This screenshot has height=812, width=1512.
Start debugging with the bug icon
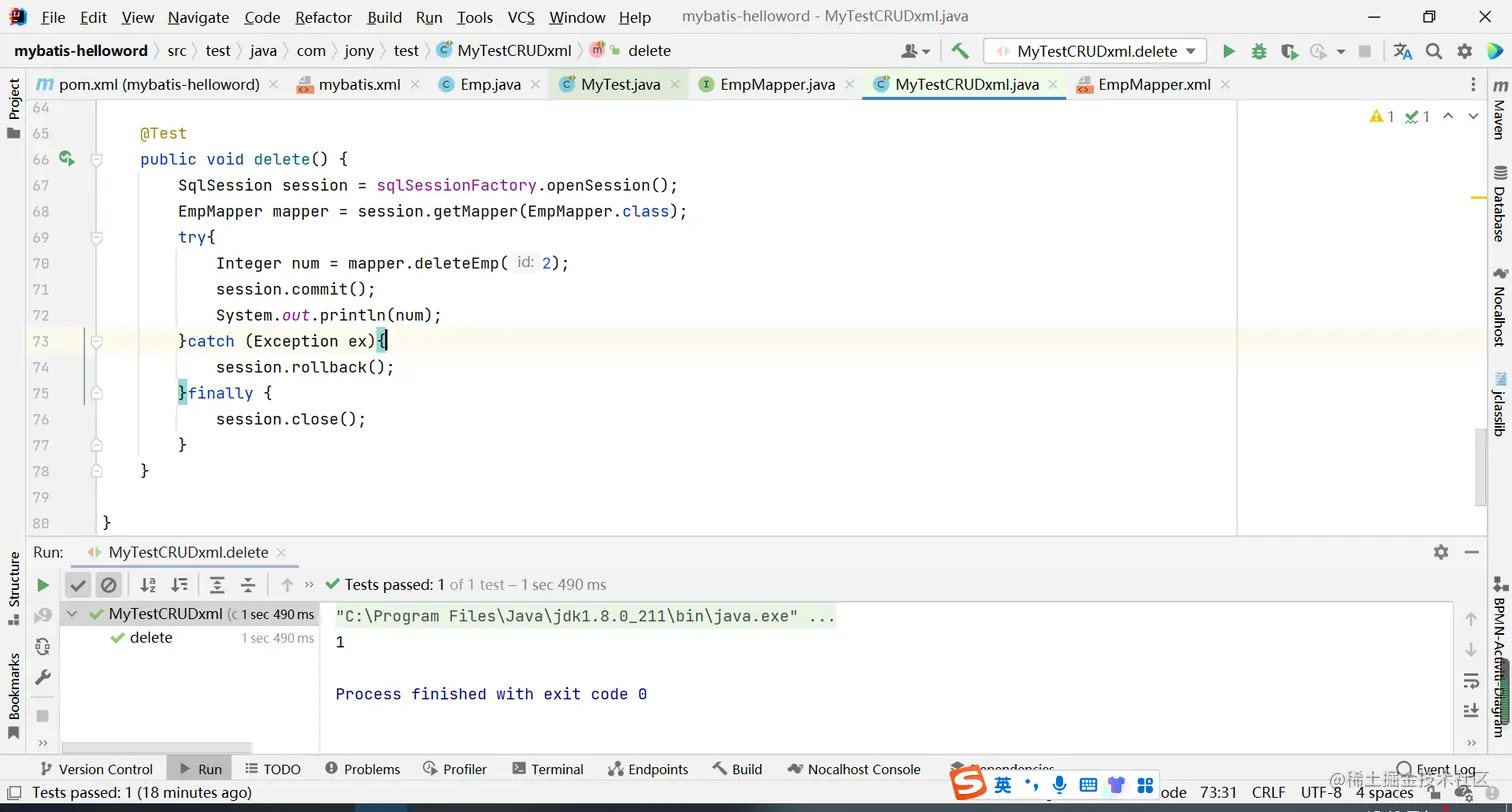click(x=1259, y=51)
